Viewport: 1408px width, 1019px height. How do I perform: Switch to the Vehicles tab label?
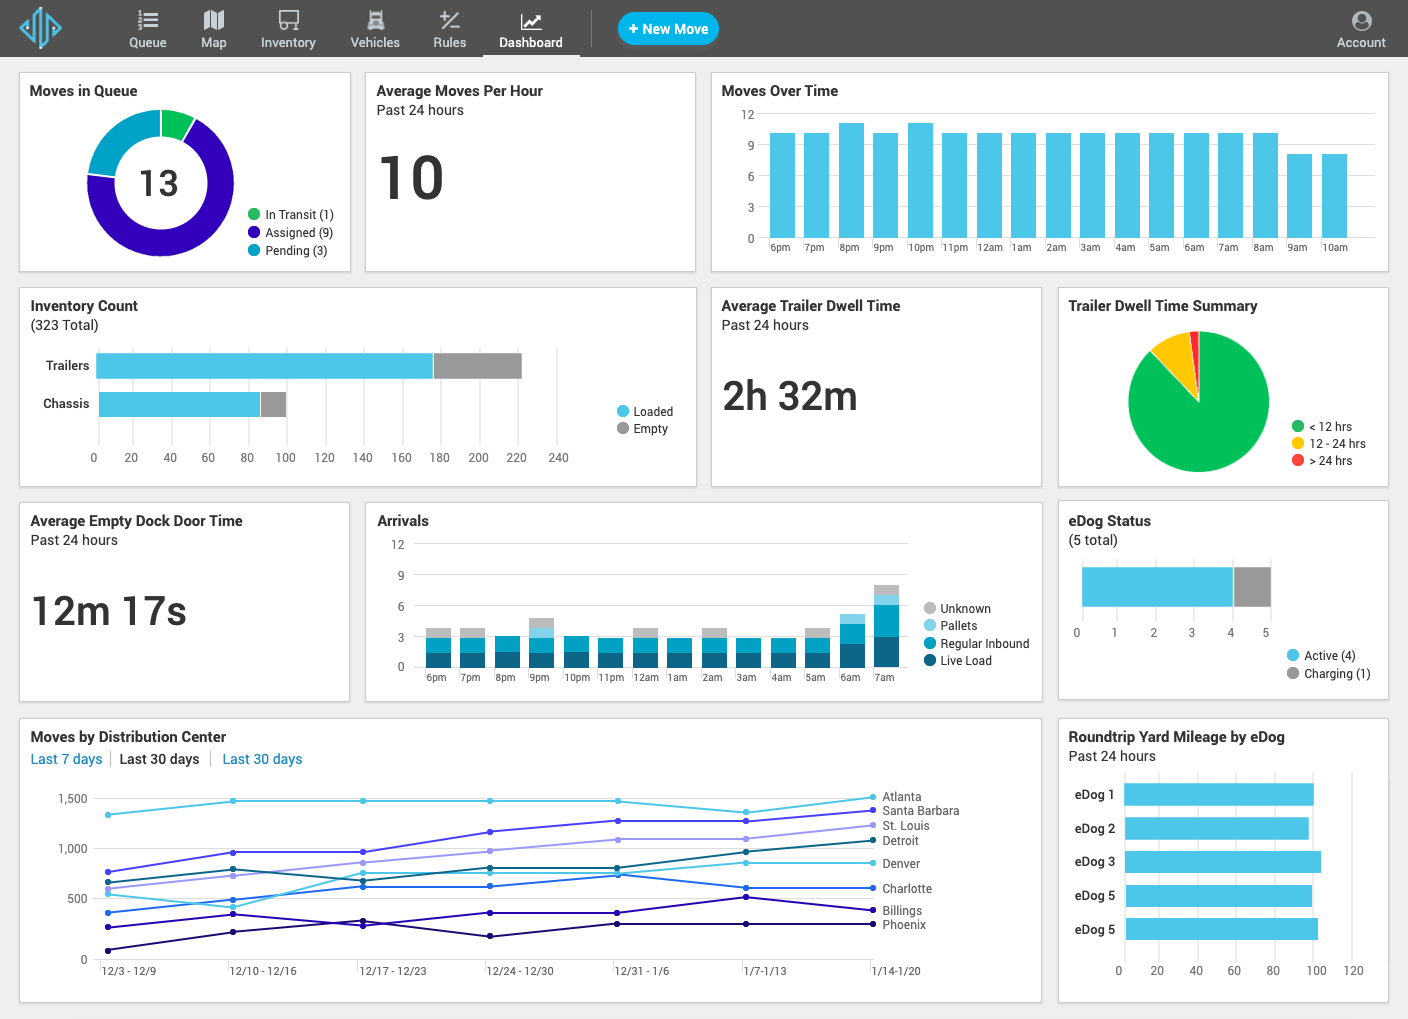375,43
